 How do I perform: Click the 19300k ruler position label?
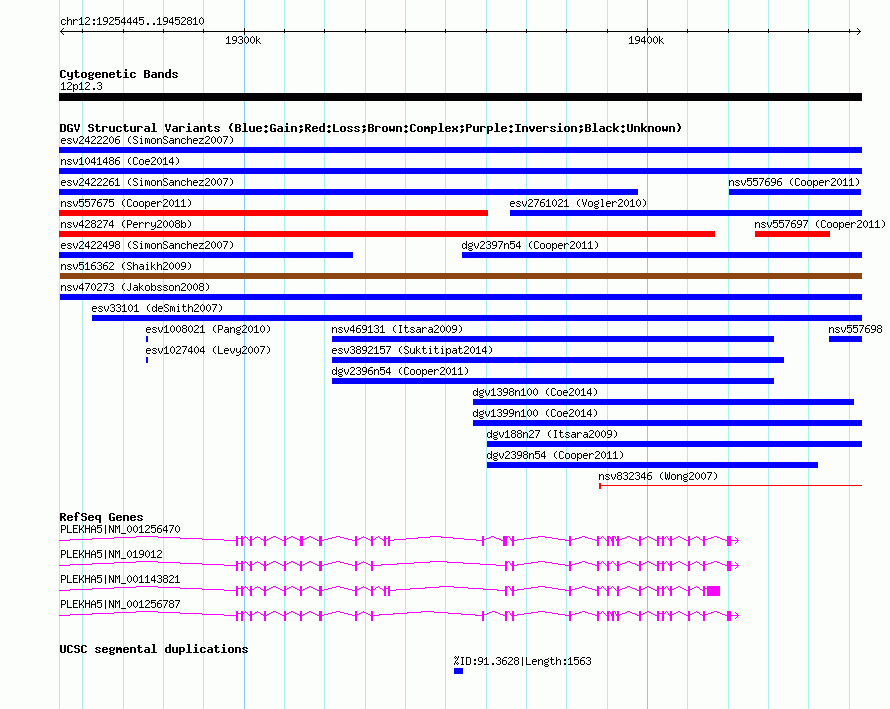(243, 40)
